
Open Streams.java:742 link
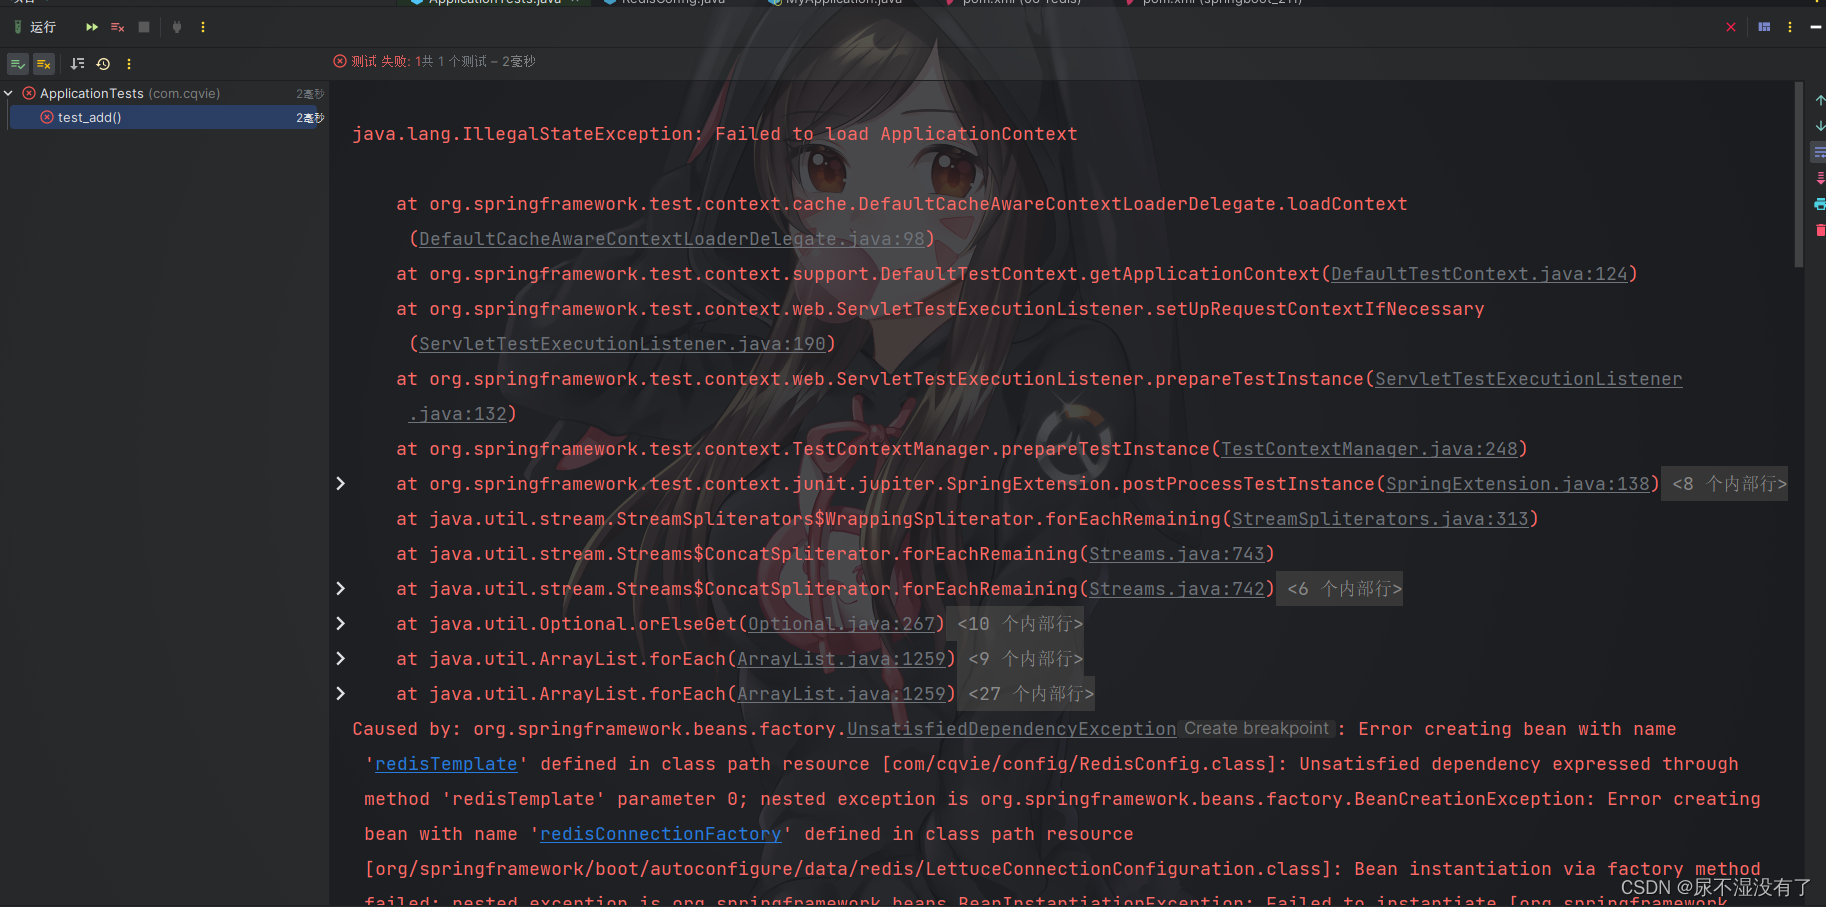[x=1177, y=589]
